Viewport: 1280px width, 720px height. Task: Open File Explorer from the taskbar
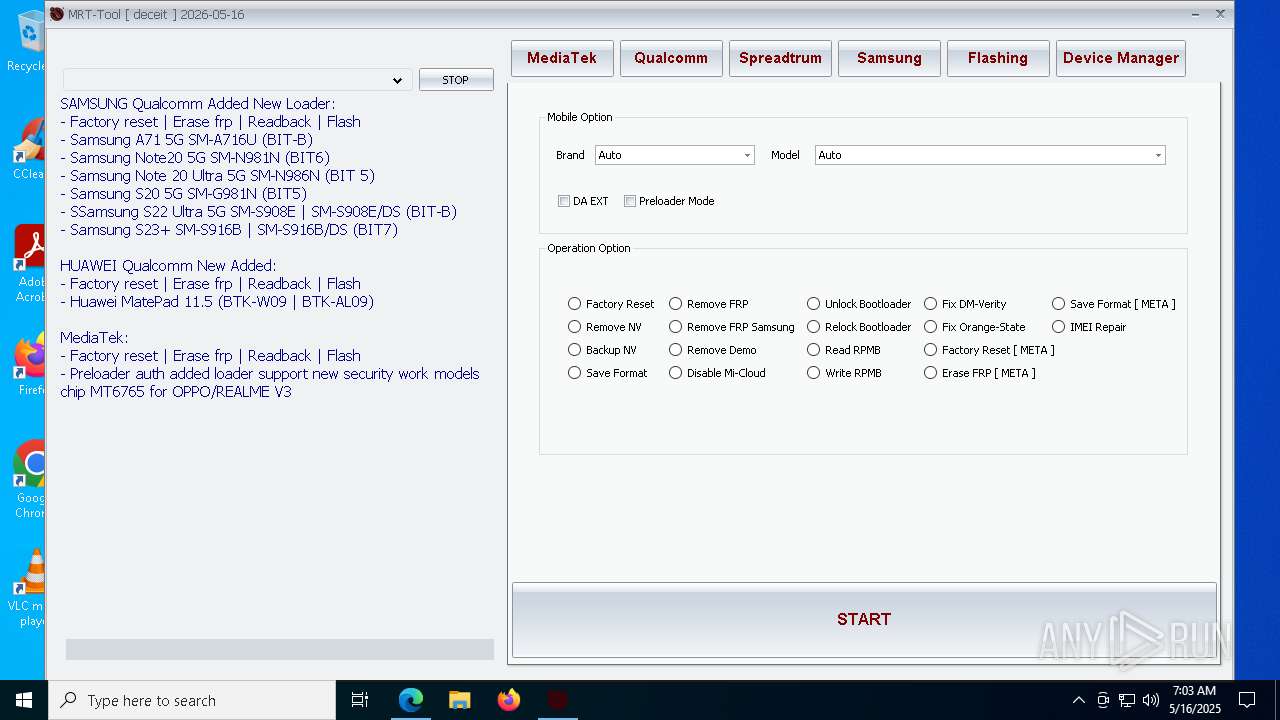click(x=460, y=700)
